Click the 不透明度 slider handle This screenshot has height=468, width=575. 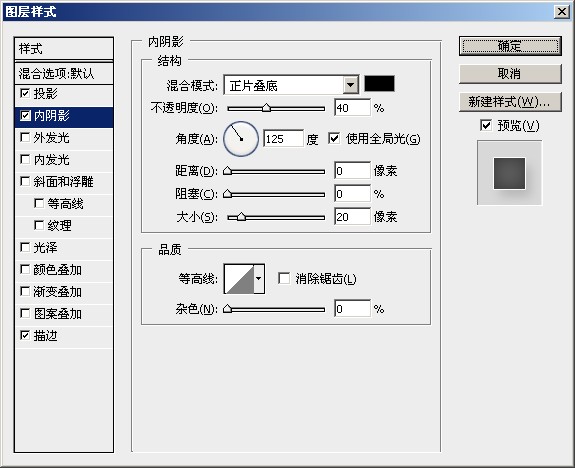pos(267,107)
